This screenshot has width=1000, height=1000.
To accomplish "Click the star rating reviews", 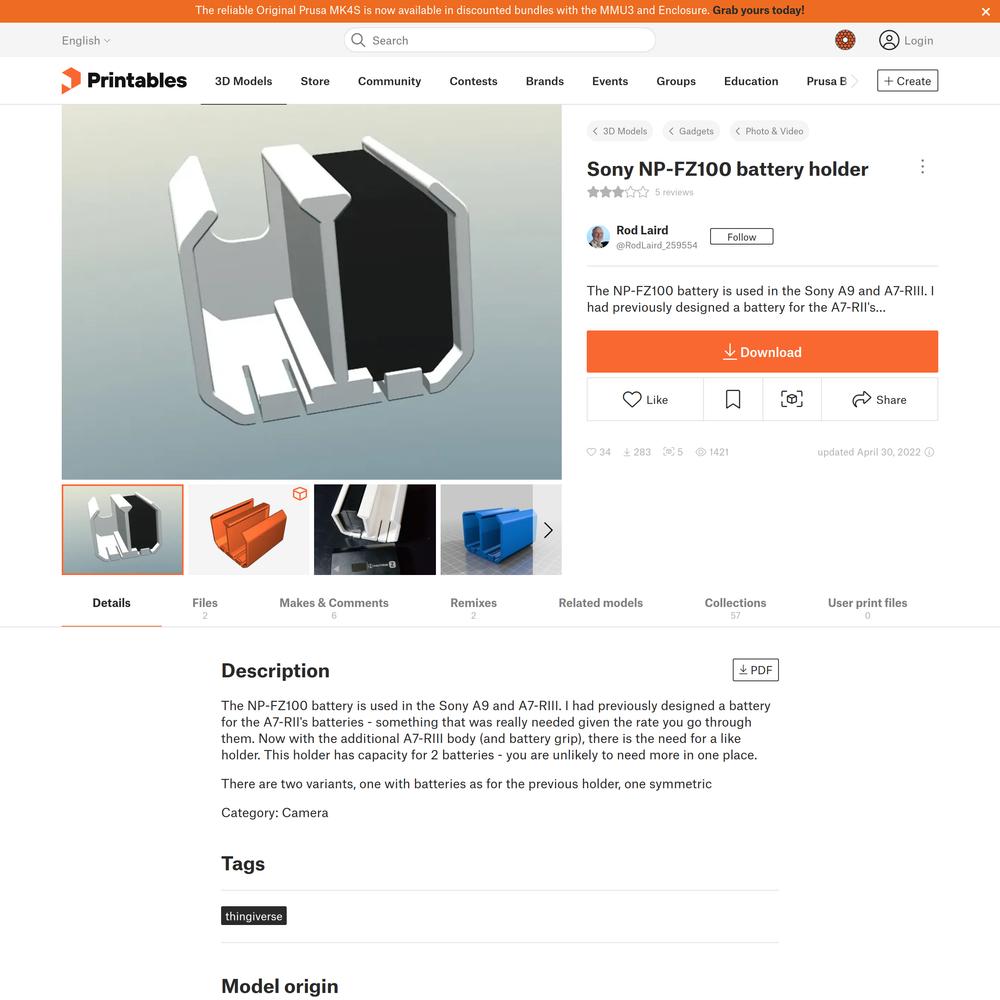I will point(640,192).
